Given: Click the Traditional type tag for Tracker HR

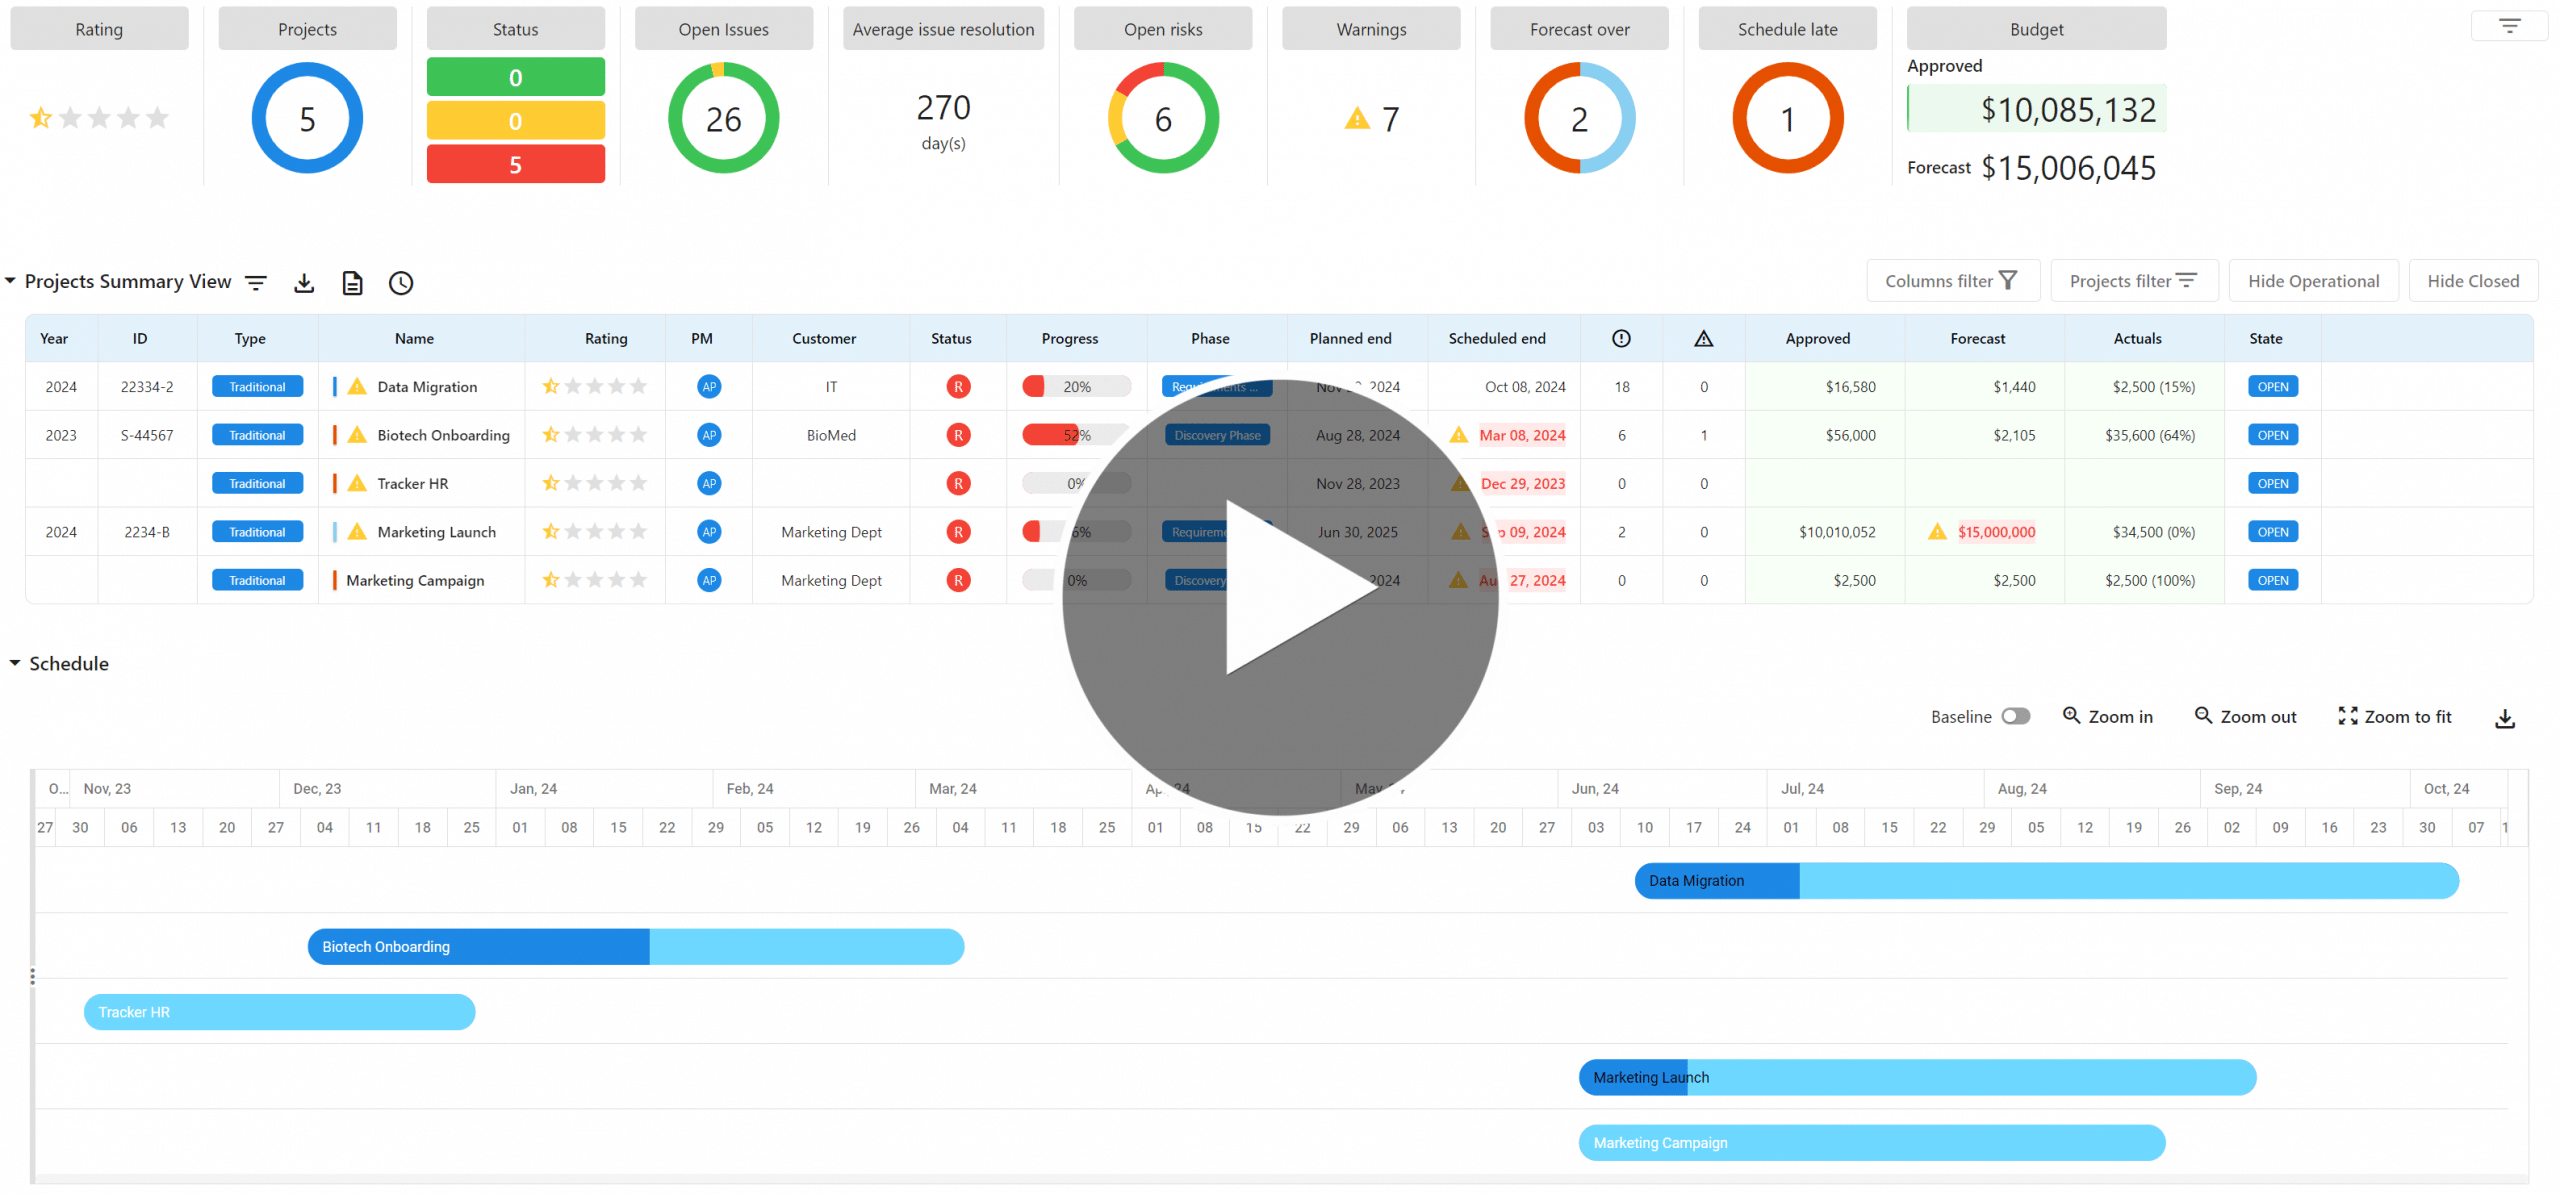Looking at the screenshot, I should coord(257,483).
